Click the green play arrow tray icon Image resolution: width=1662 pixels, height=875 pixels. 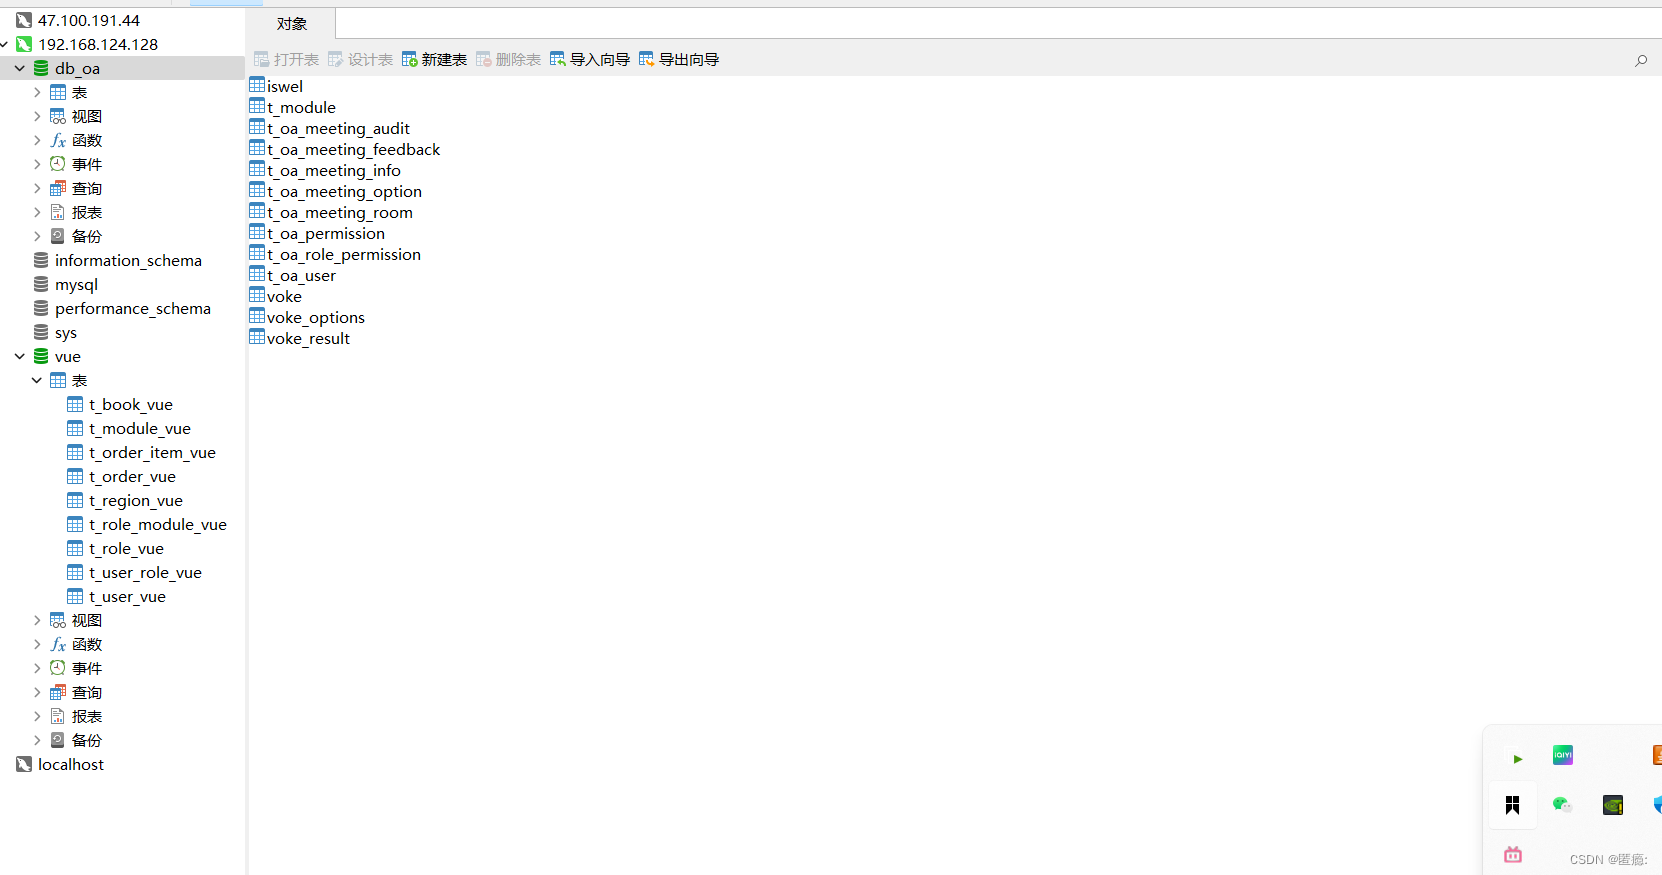(x=1517, y=759)
